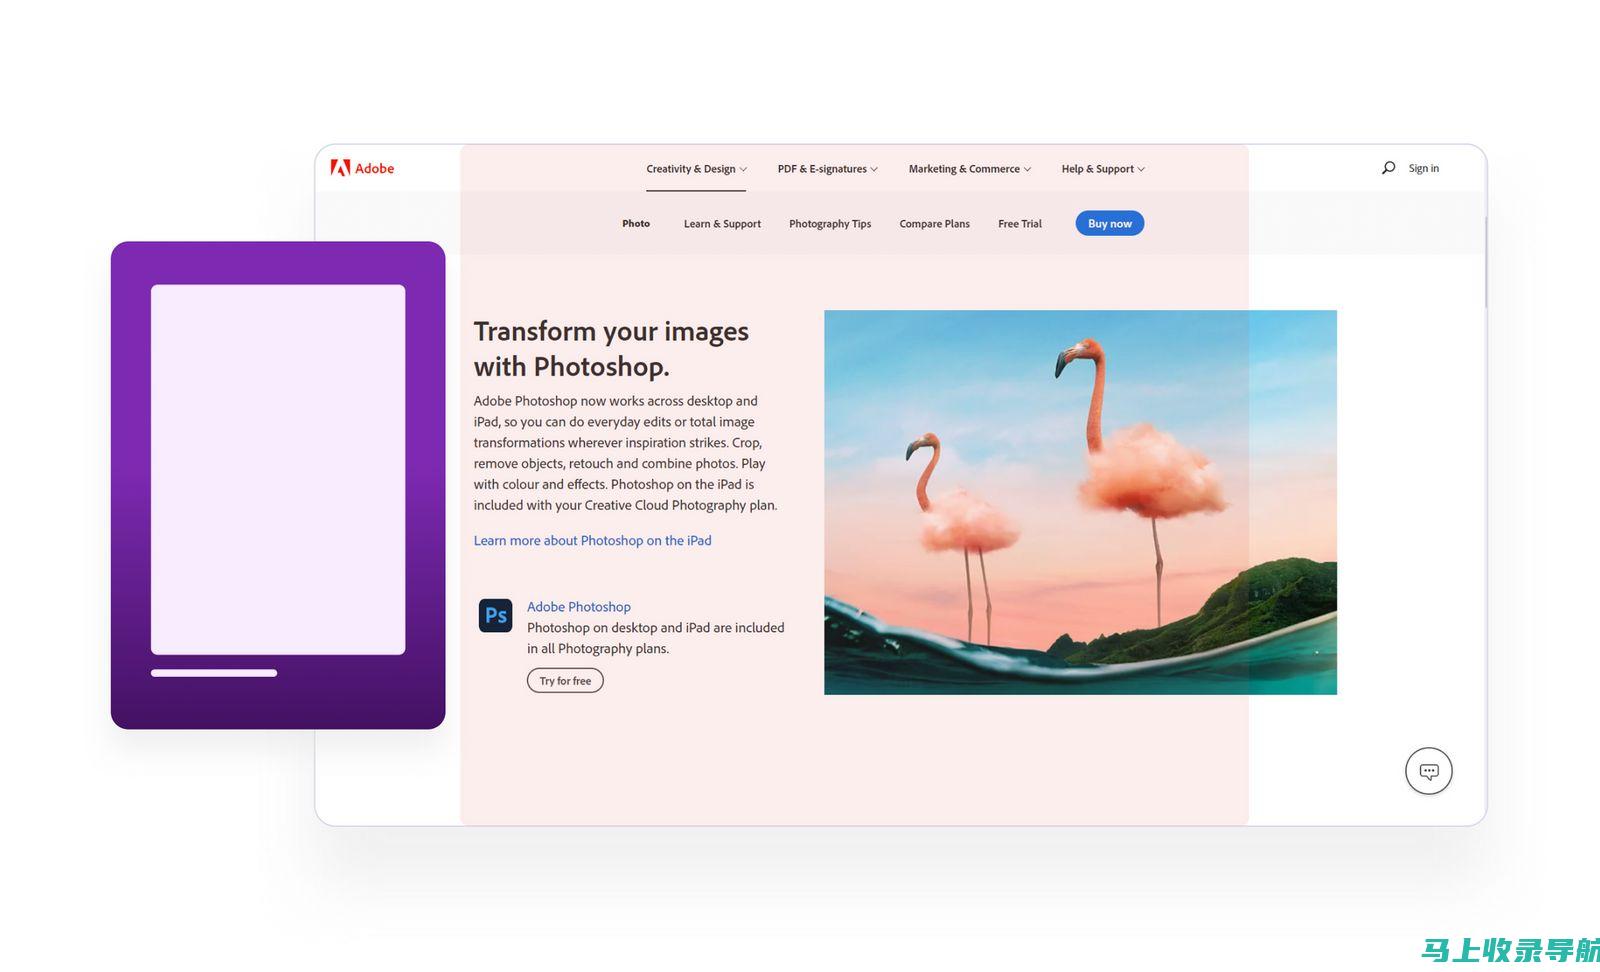Click the Try for free button
Screen dimensions: 1600x972
tap(565, 681)
